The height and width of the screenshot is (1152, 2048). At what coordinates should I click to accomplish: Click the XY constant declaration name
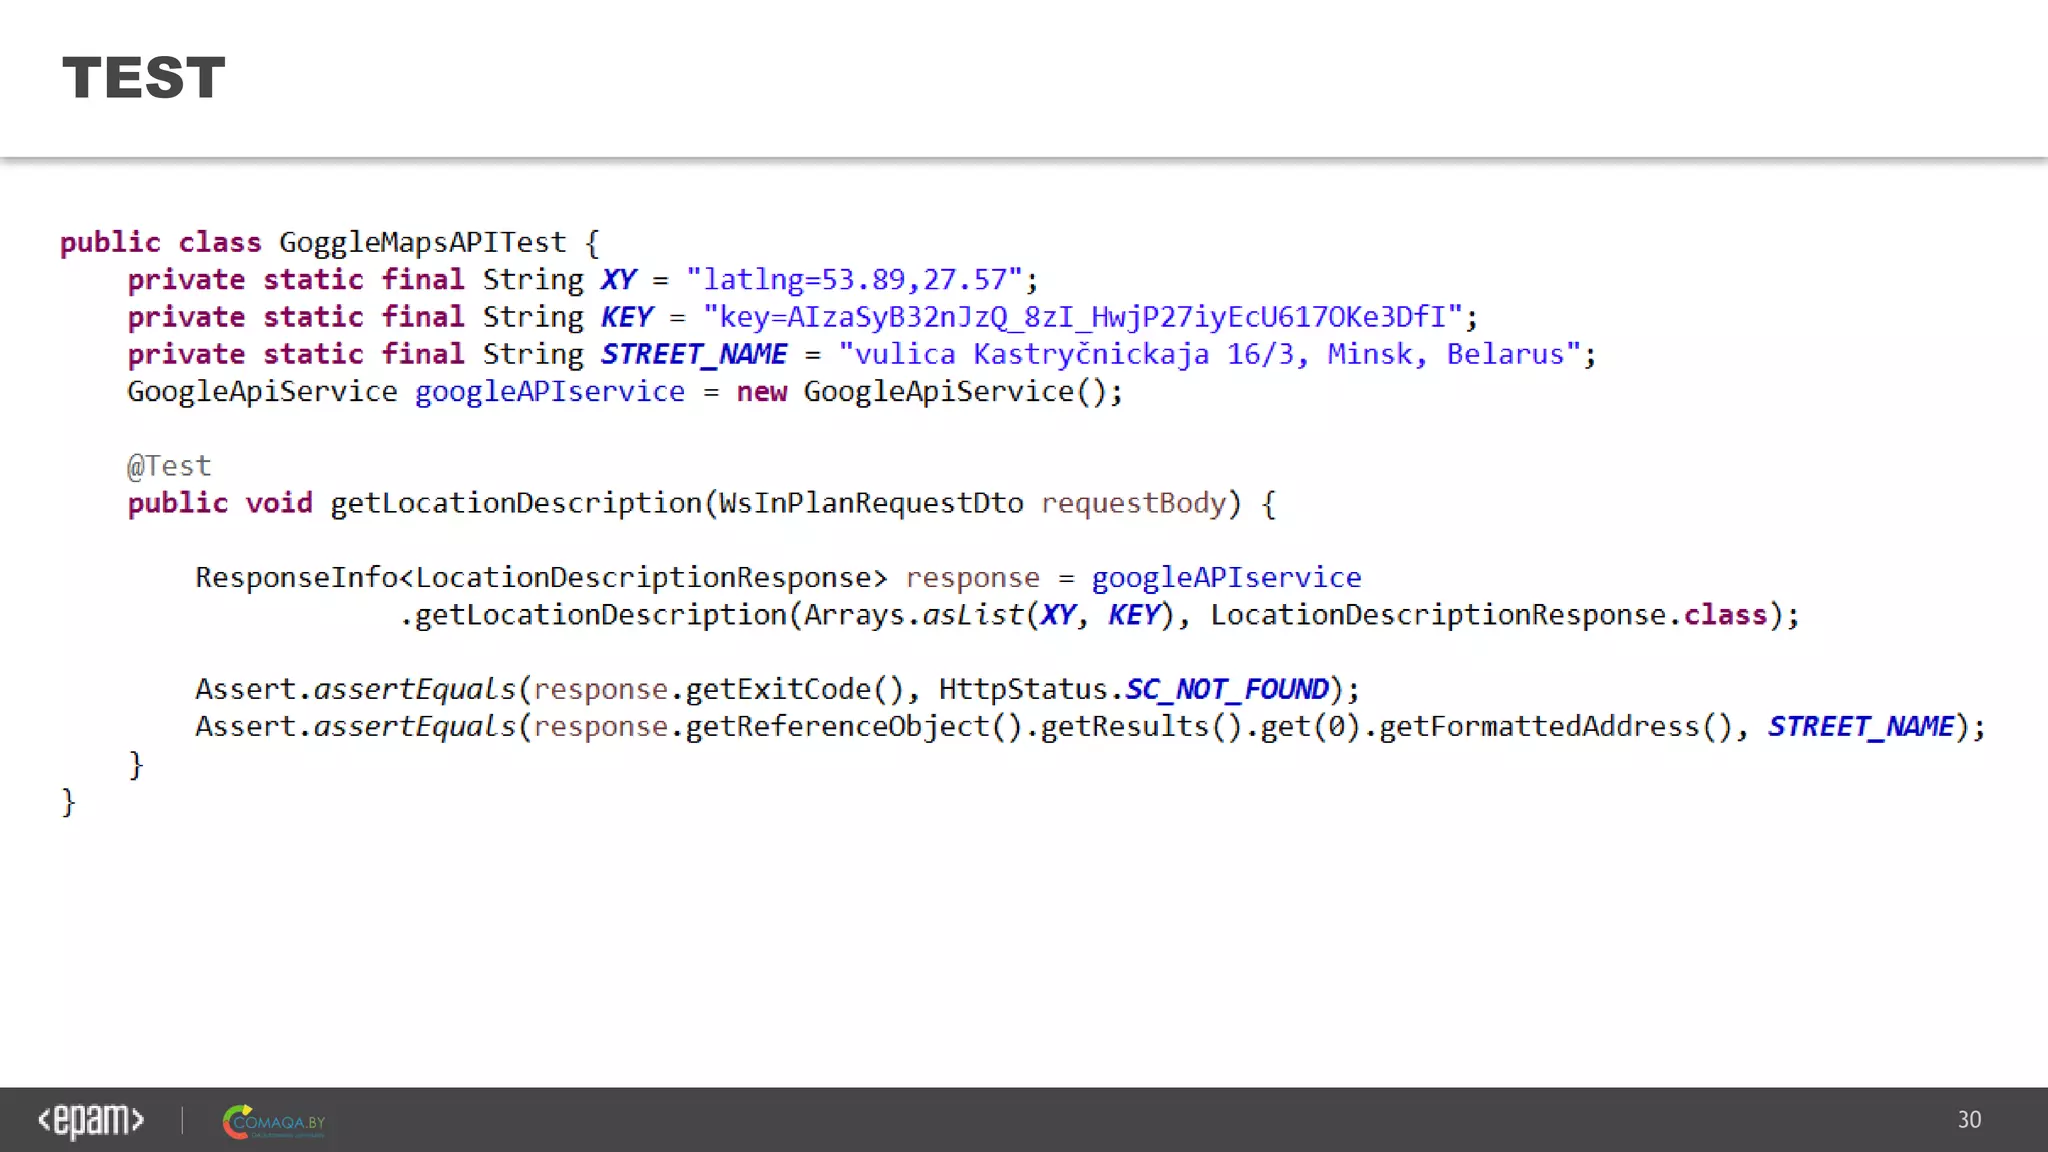point(618,280)
